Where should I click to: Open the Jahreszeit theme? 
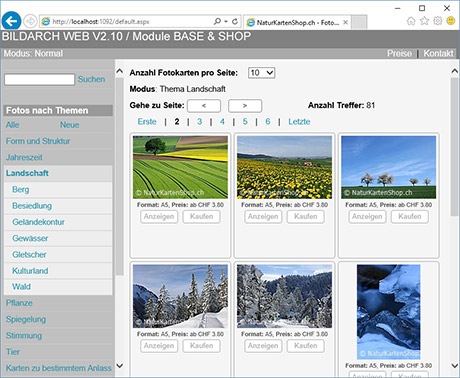point(24,157)
